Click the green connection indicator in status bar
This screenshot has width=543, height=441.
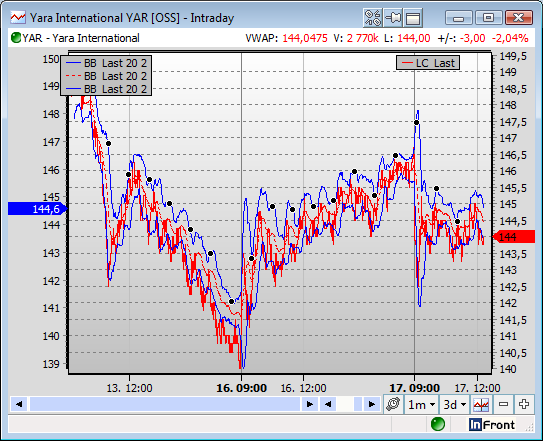[x=438, y=424]
